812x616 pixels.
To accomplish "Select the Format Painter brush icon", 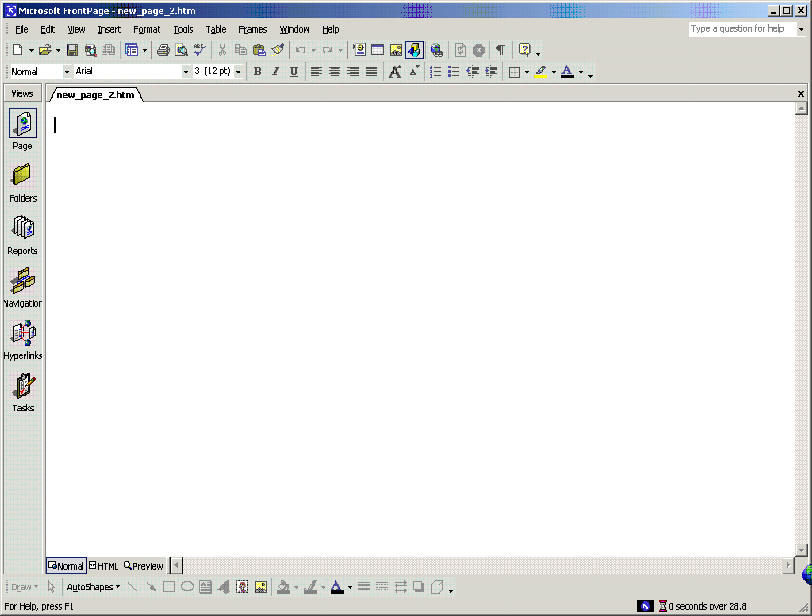I will coord(278,50).
